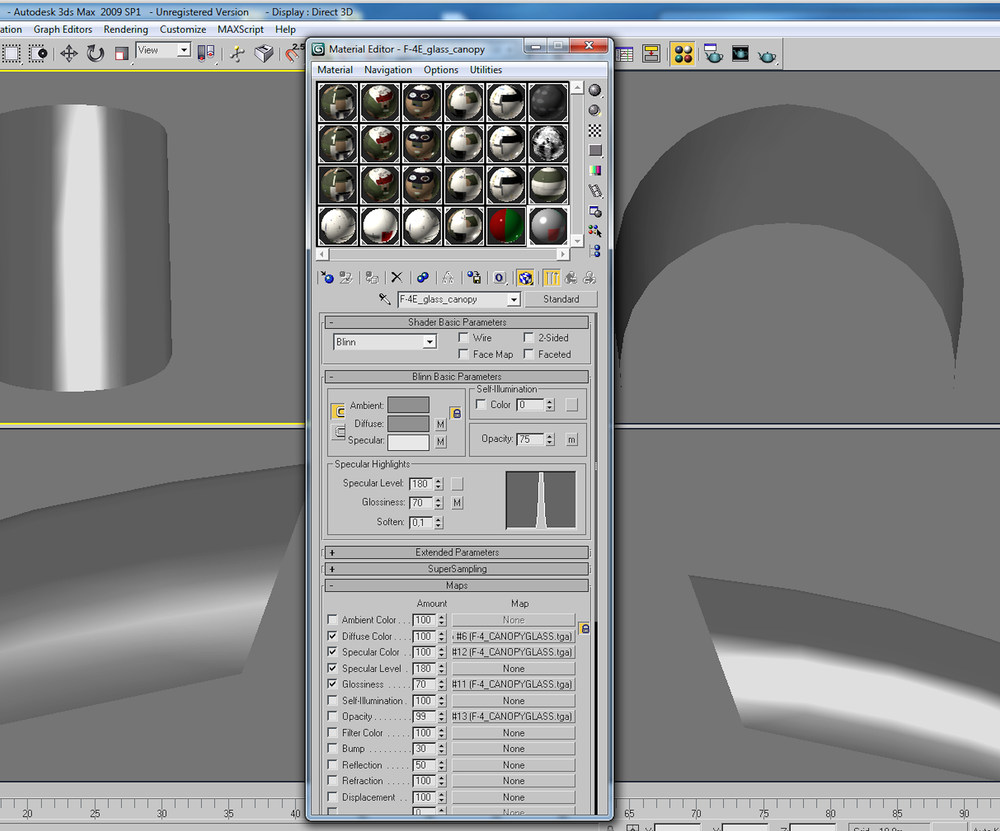Viewport: 1000px width, 831px height.
Task: Open the Rendered Frame Window icon
Action: pos(740,54)
